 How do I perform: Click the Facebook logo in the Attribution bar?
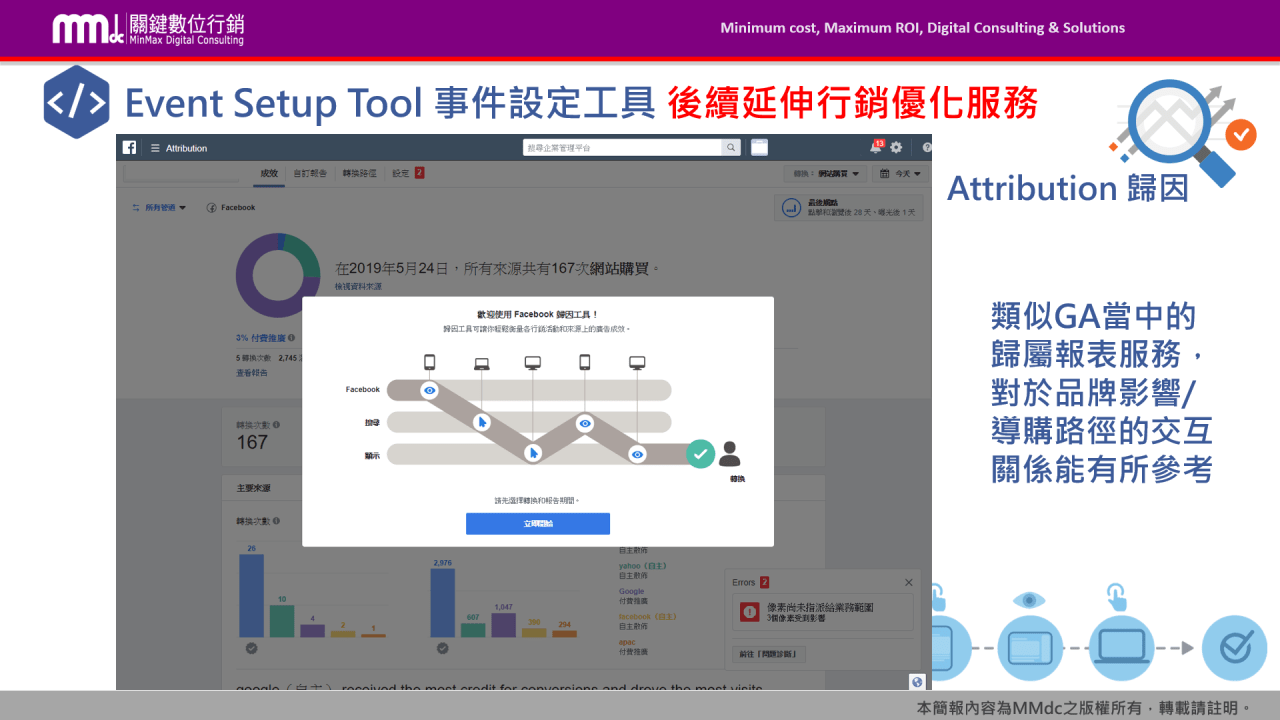click(131, 147)
